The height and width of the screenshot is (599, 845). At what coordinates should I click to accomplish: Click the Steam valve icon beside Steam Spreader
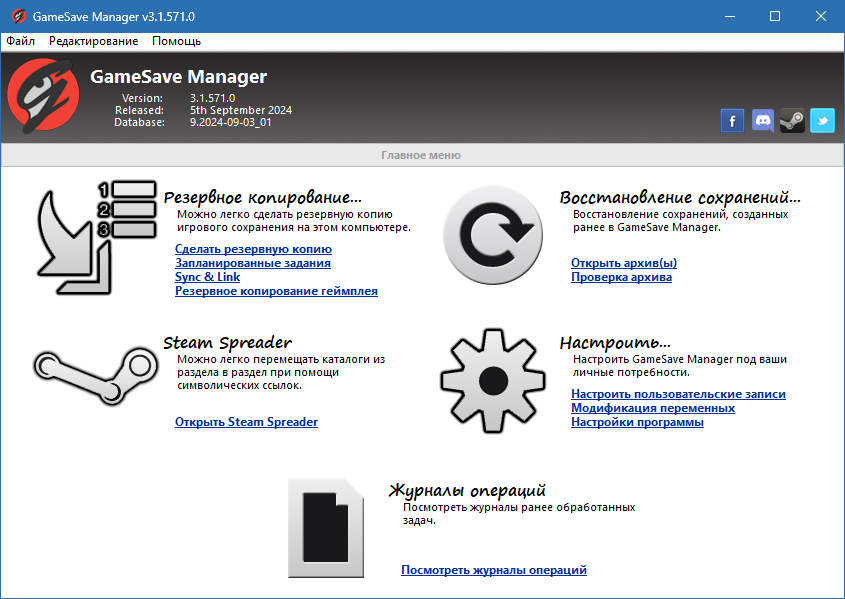pos(95,378)
